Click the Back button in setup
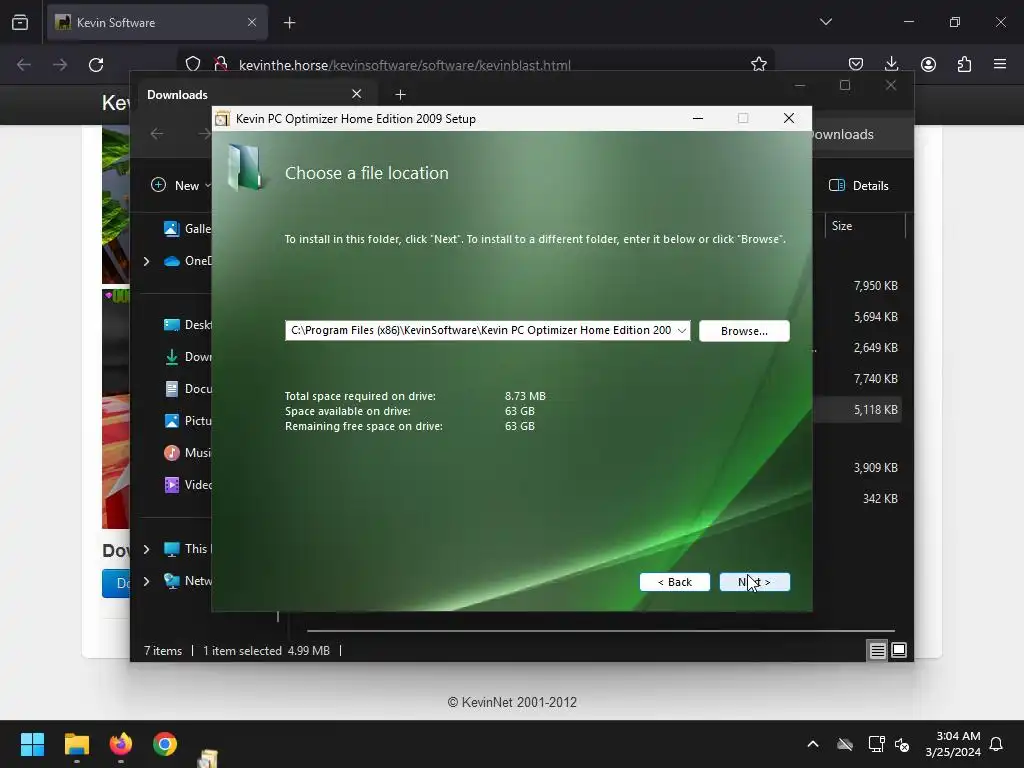 click(675, 582)
